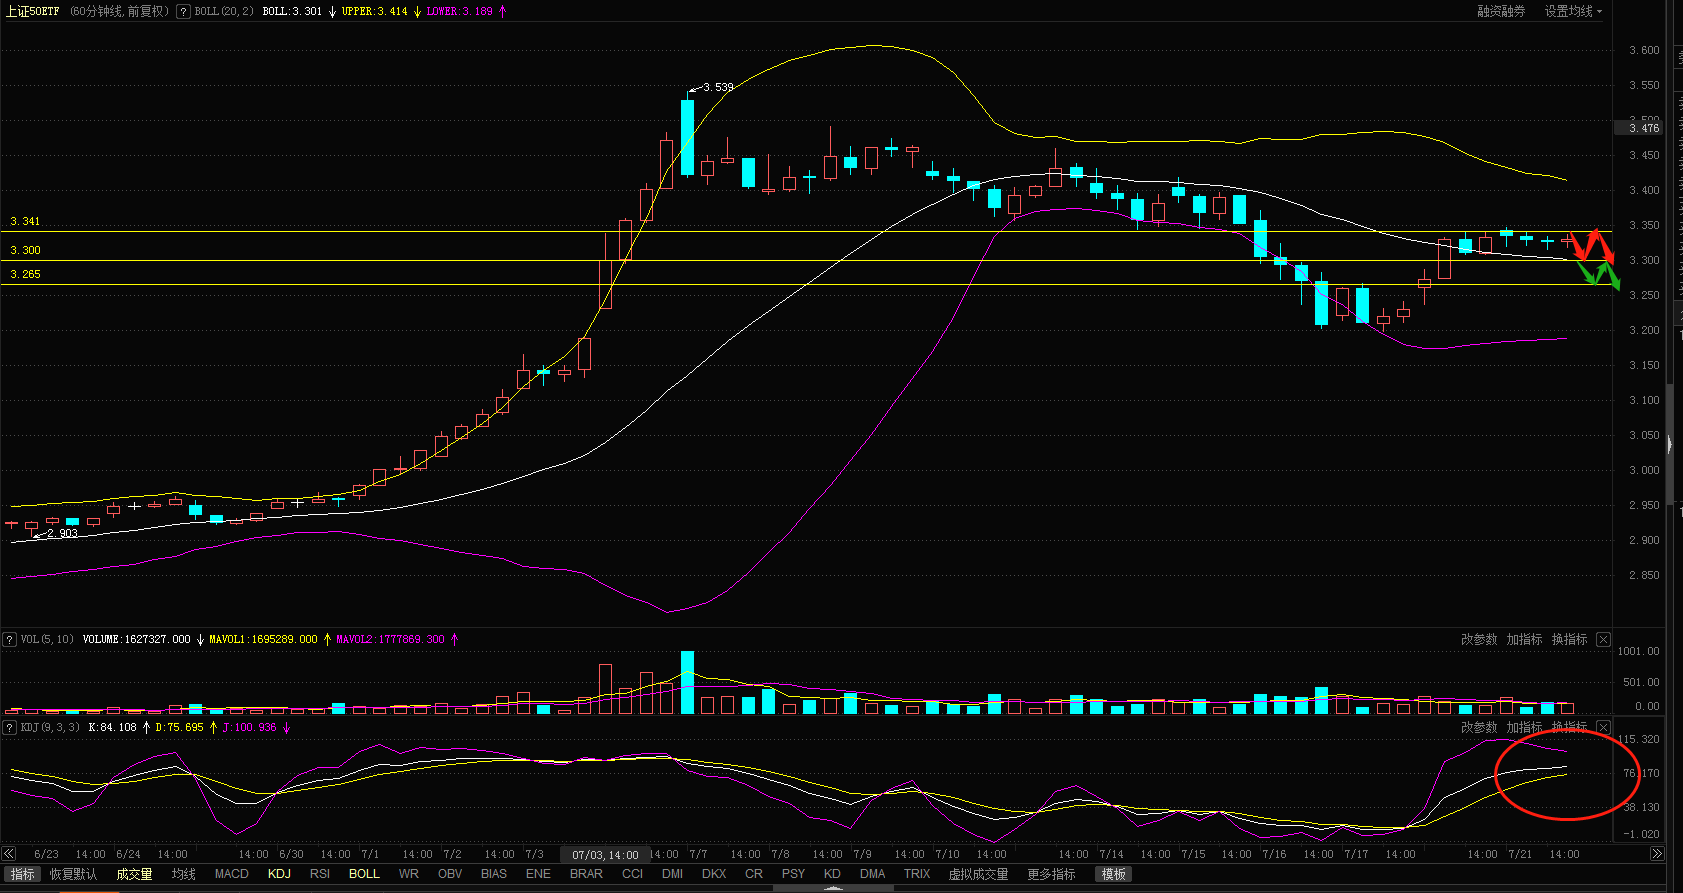The image size is (1683, 893).
Task: Select the CR indicator
Action: point(754,874)
